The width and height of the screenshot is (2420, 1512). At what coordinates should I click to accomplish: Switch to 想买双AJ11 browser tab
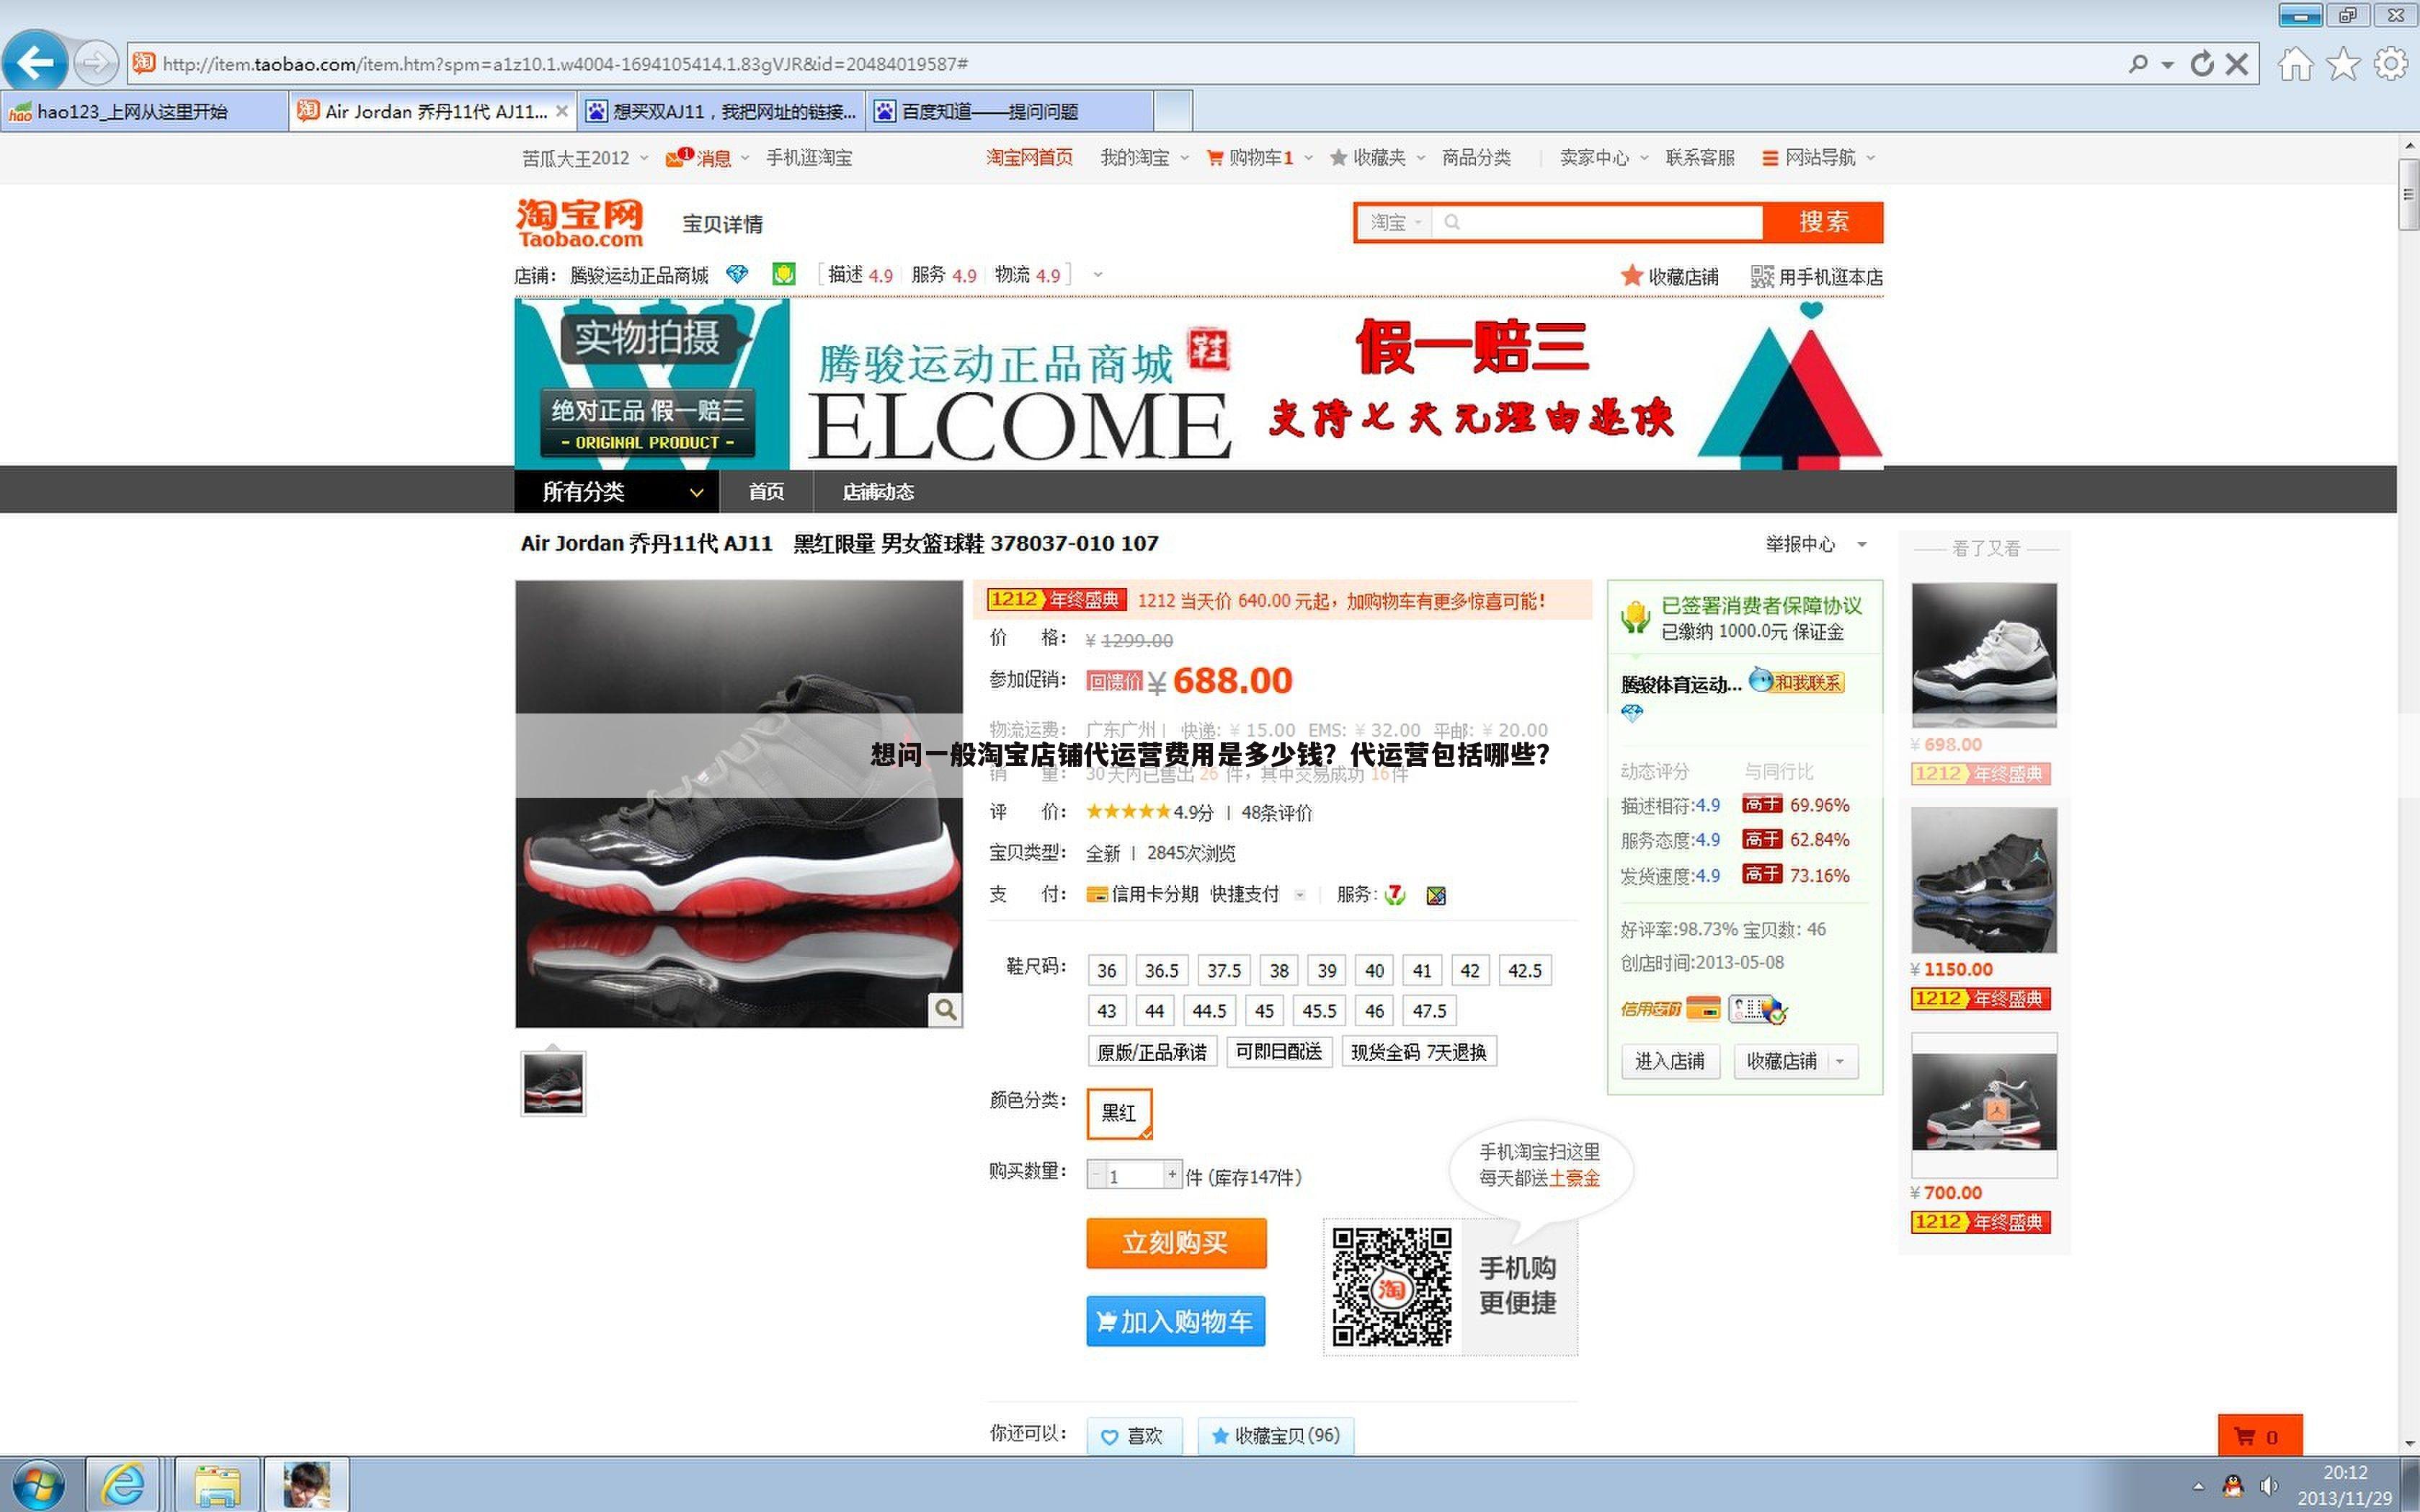tap(722, 111)
